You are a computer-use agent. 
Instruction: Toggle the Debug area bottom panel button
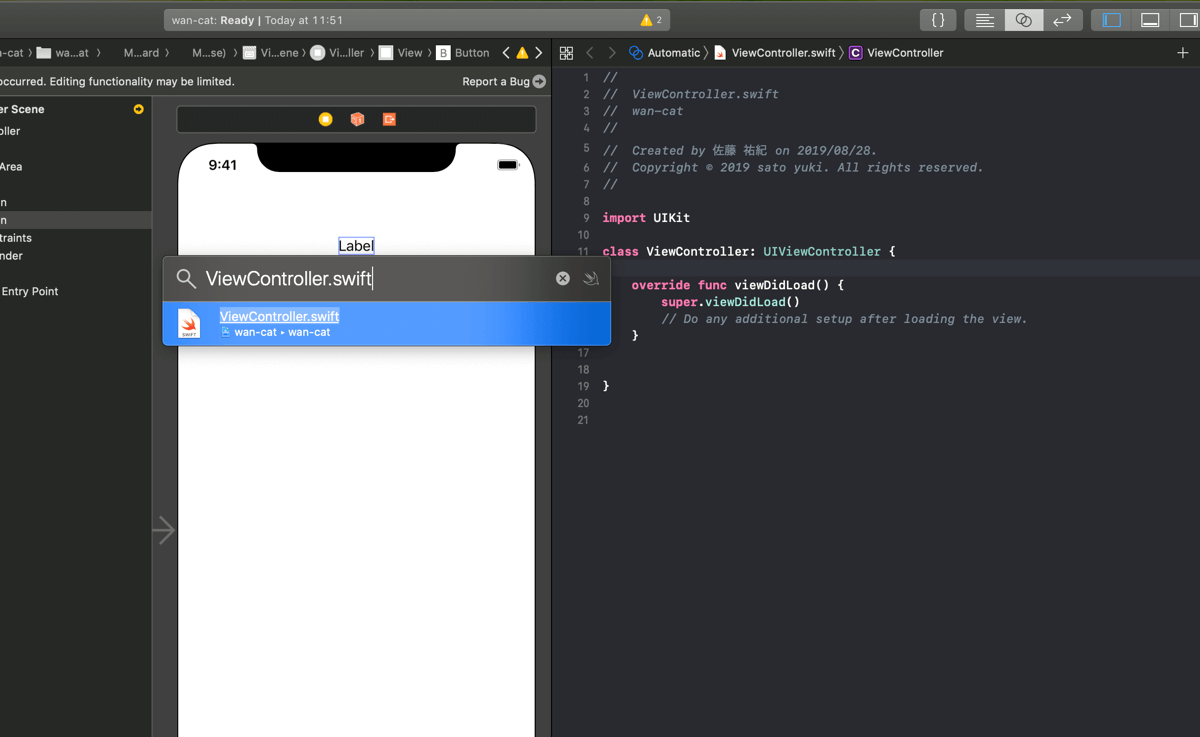1150,20
